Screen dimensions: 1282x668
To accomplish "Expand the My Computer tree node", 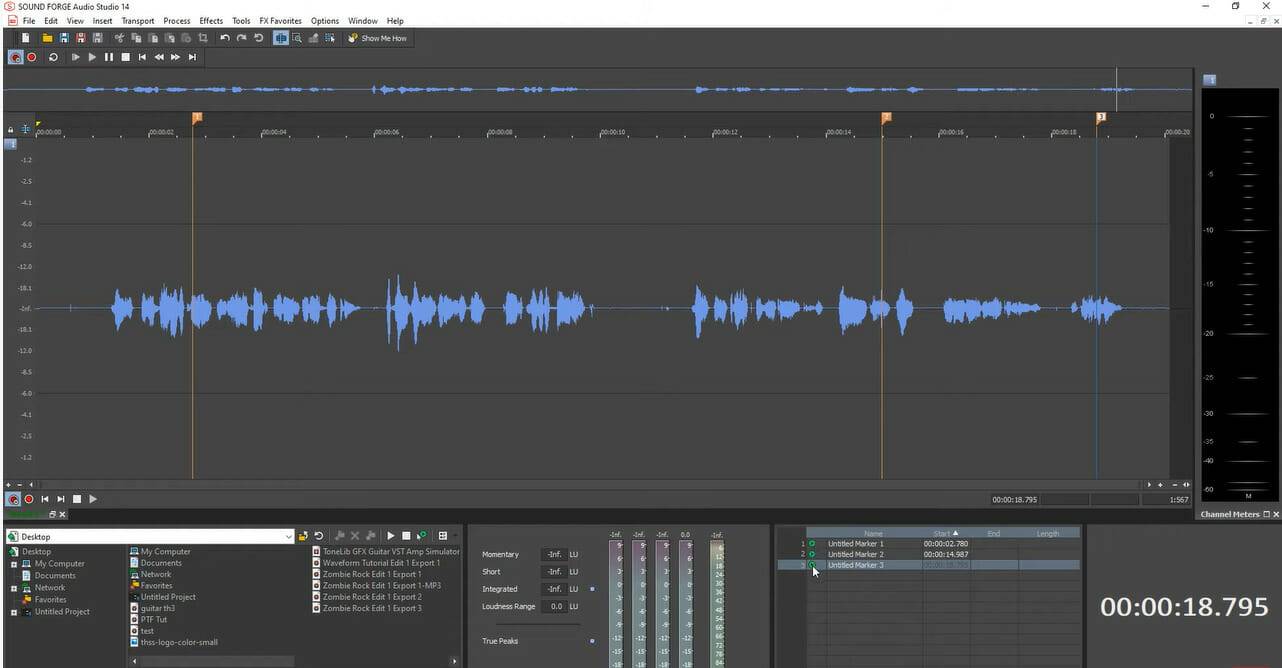I will [x=14, y=564].
